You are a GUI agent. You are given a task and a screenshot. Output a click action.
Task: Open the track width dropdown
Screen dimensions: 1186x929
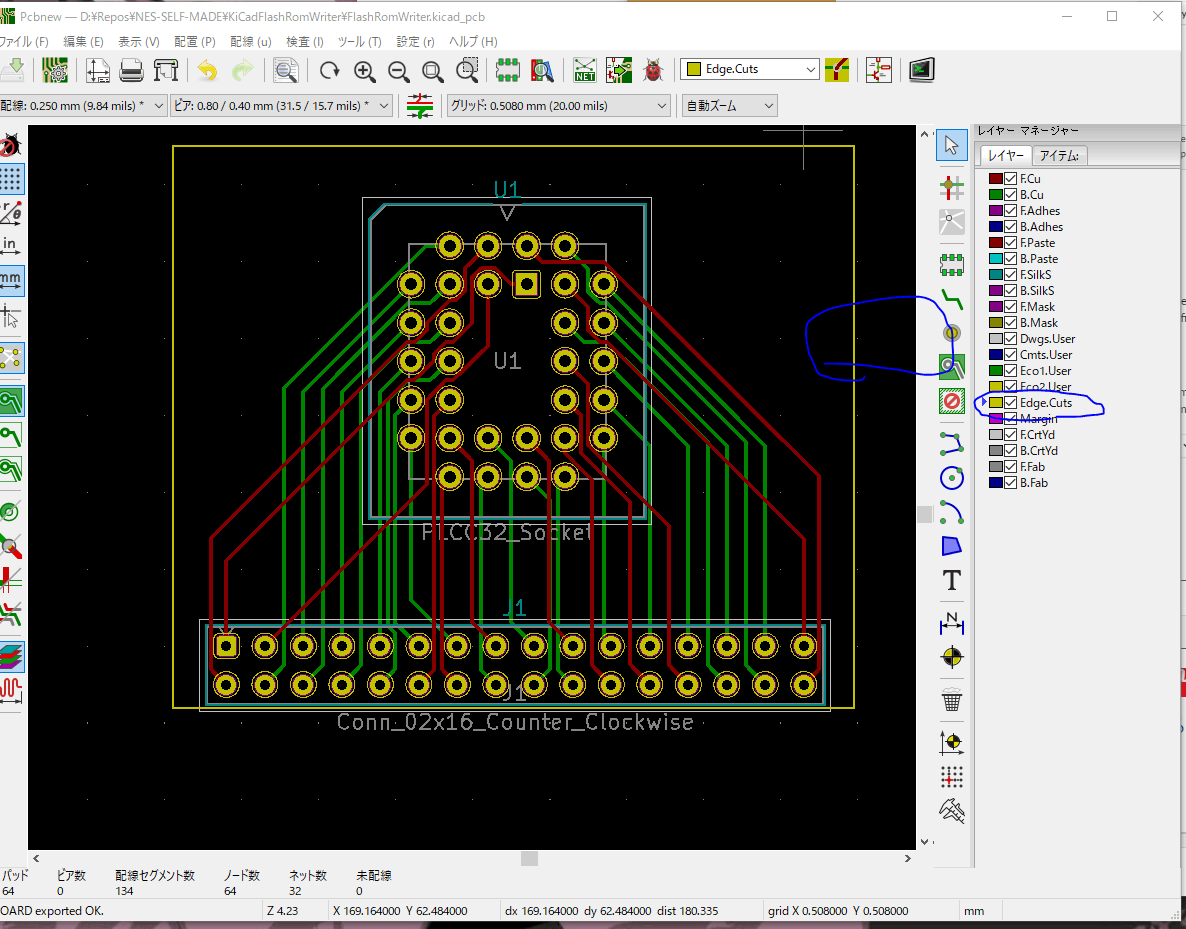coord(82,106)
